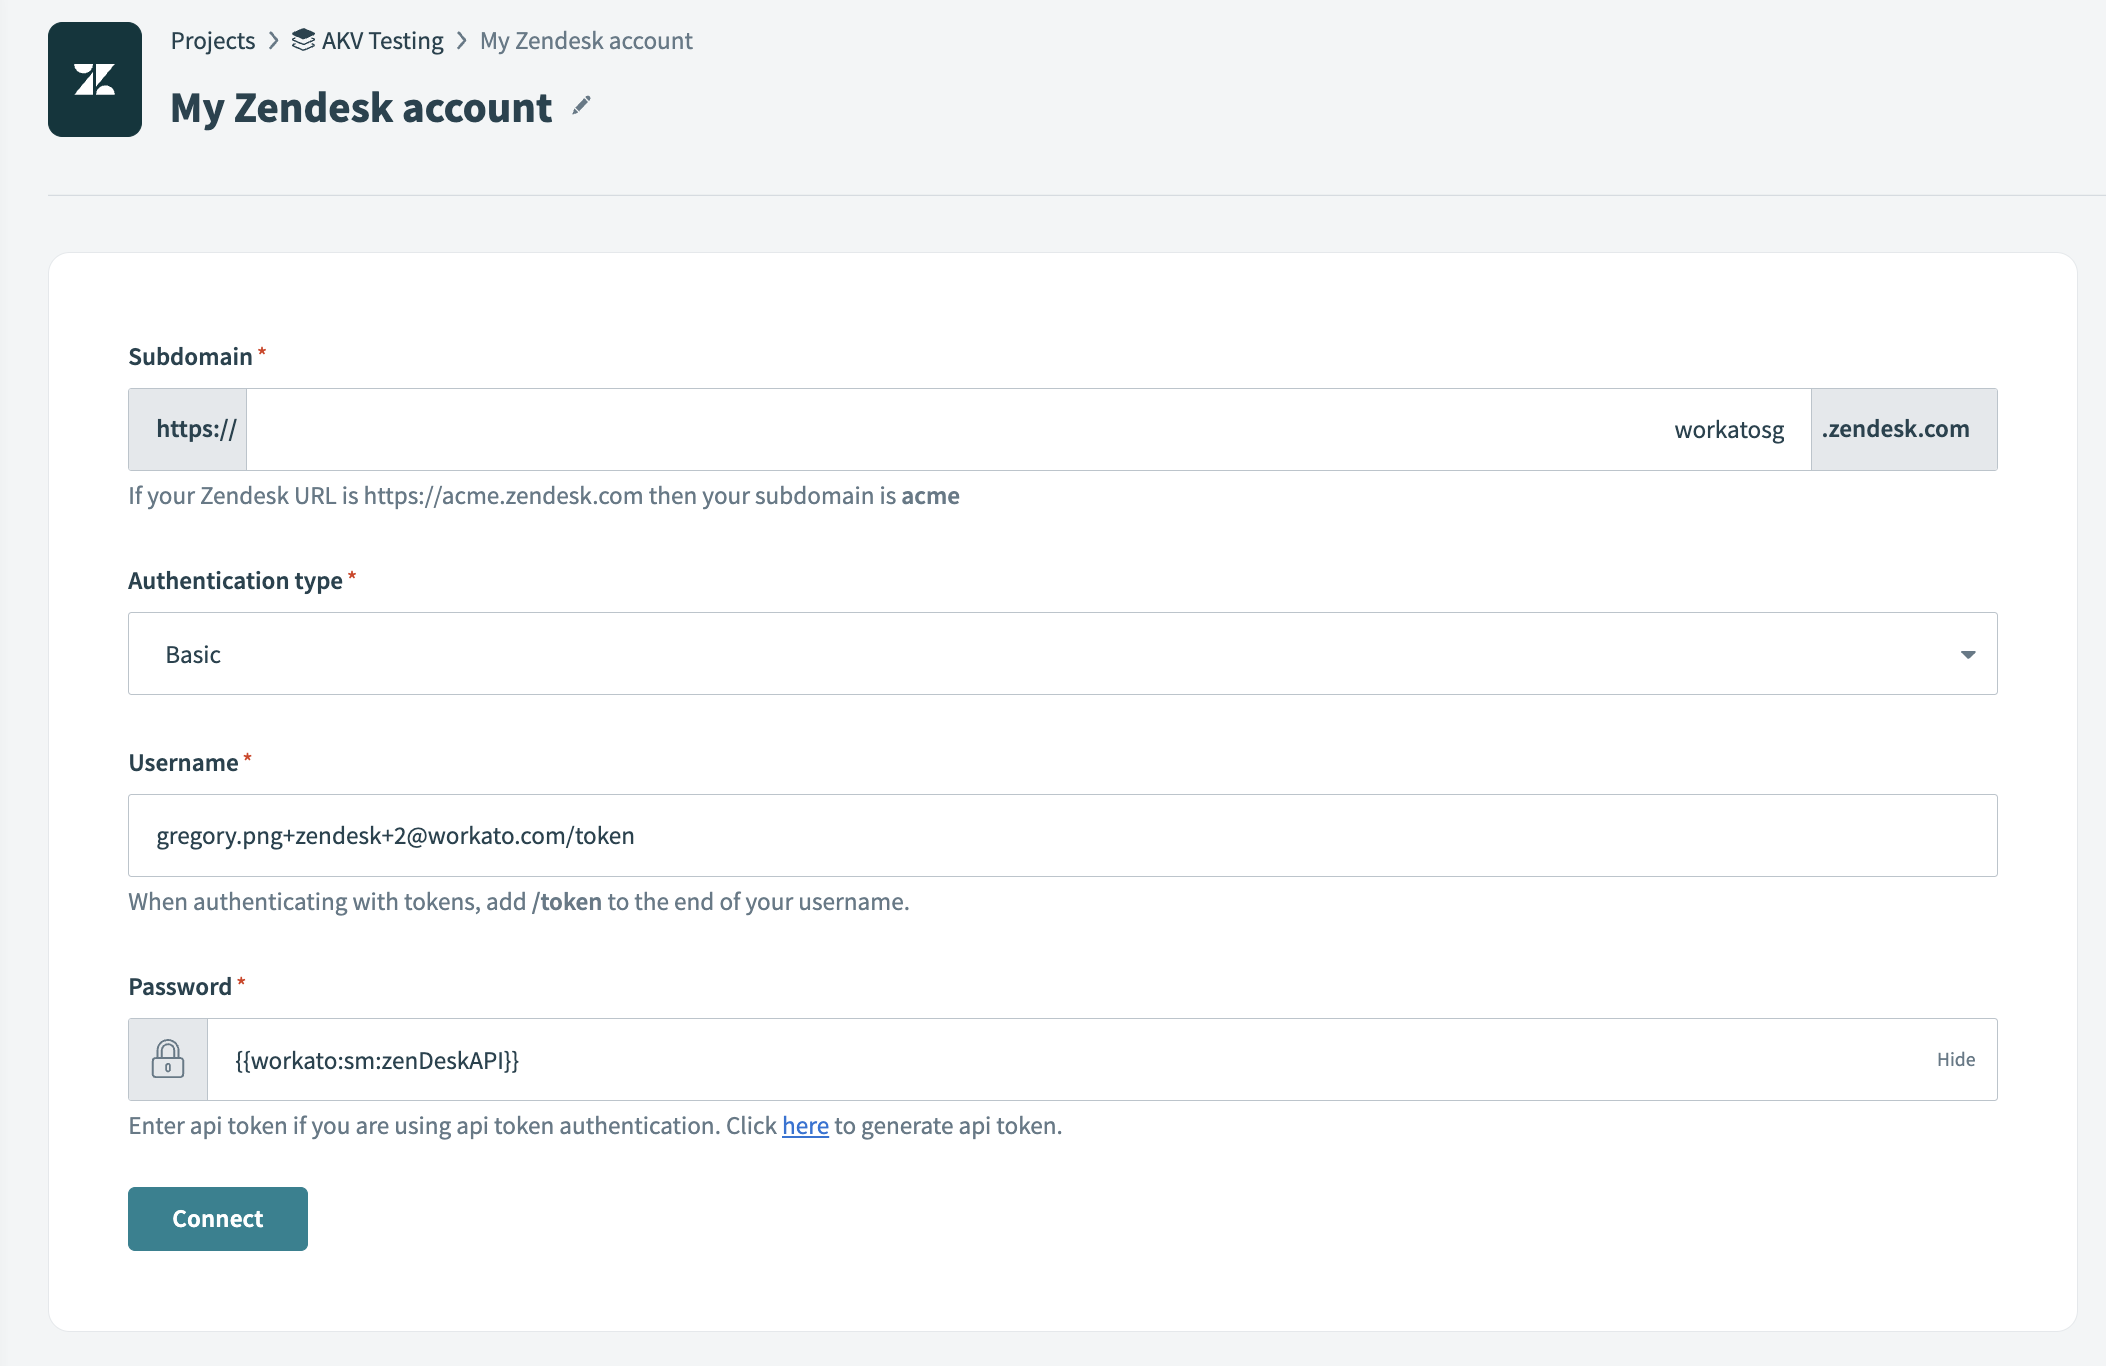
Task: Click the chevron after the Projects breadcrumb
Action: pos(273,41)
